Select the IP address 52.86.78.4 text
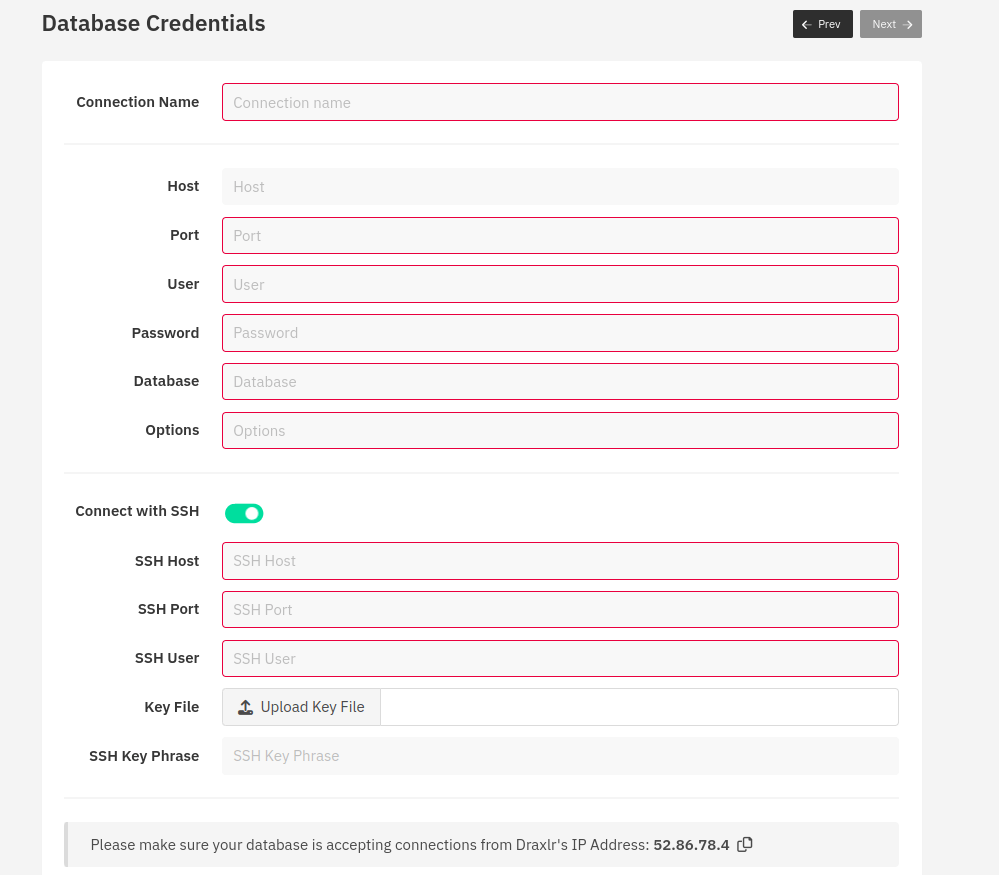This screenshot has width=999, height=875. click(691, 844)
